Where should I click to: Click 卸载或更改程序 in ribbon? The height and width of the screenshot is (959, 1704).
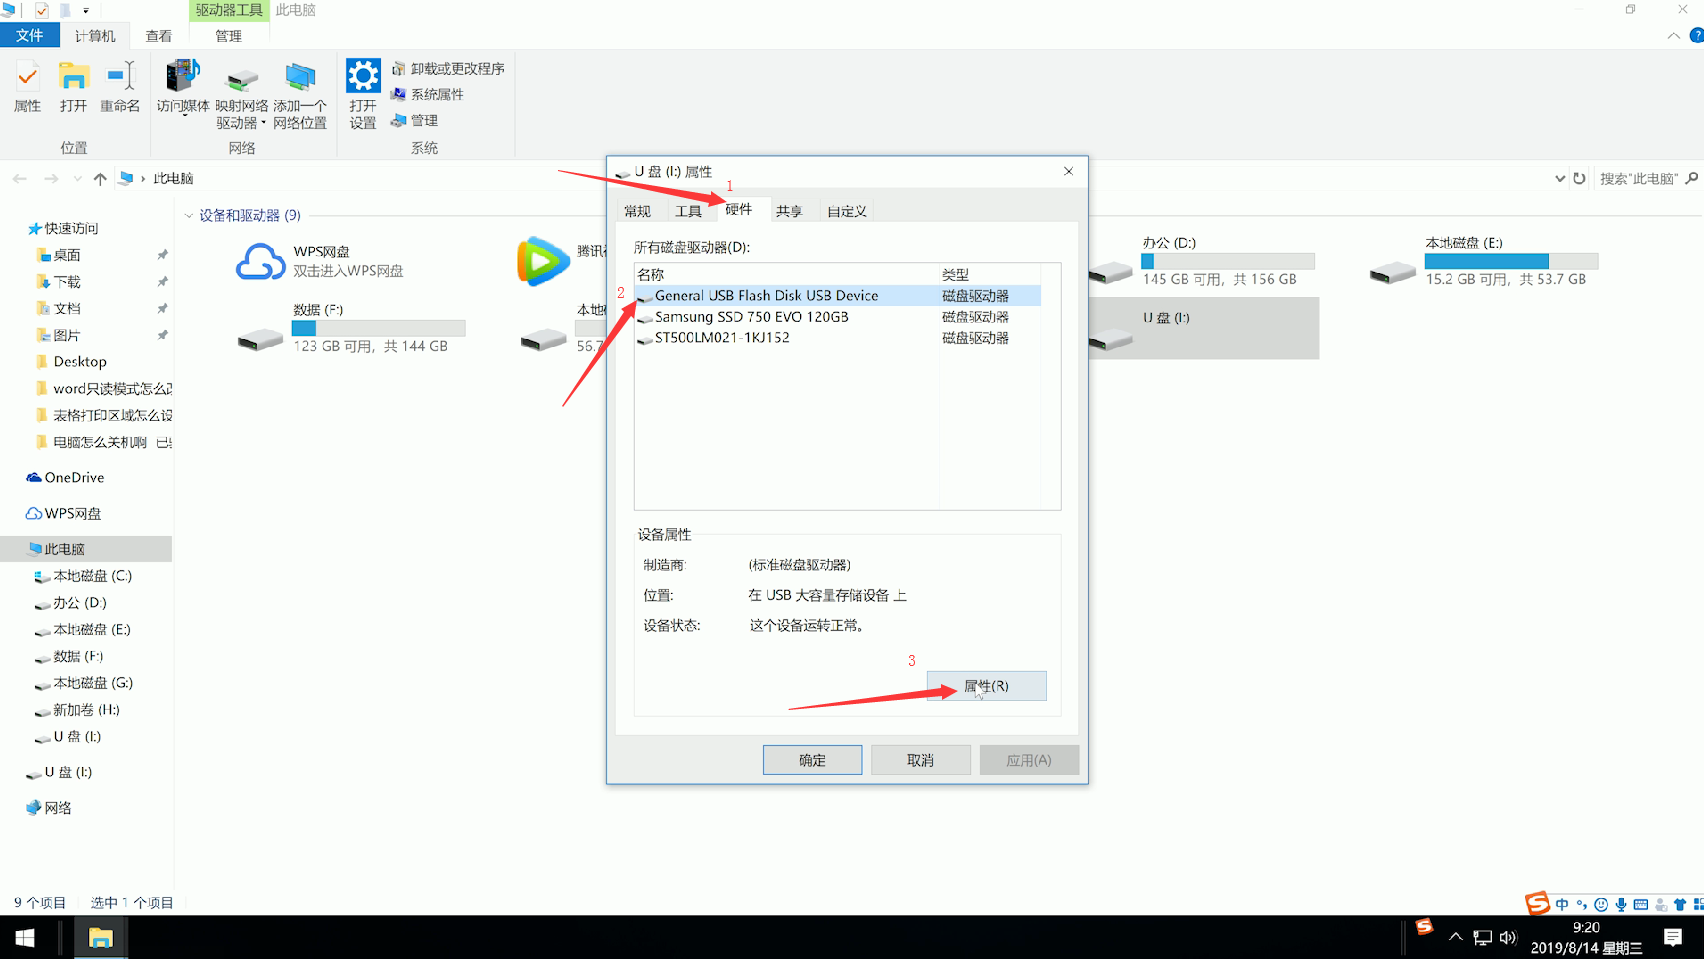(x=448, y=68)
